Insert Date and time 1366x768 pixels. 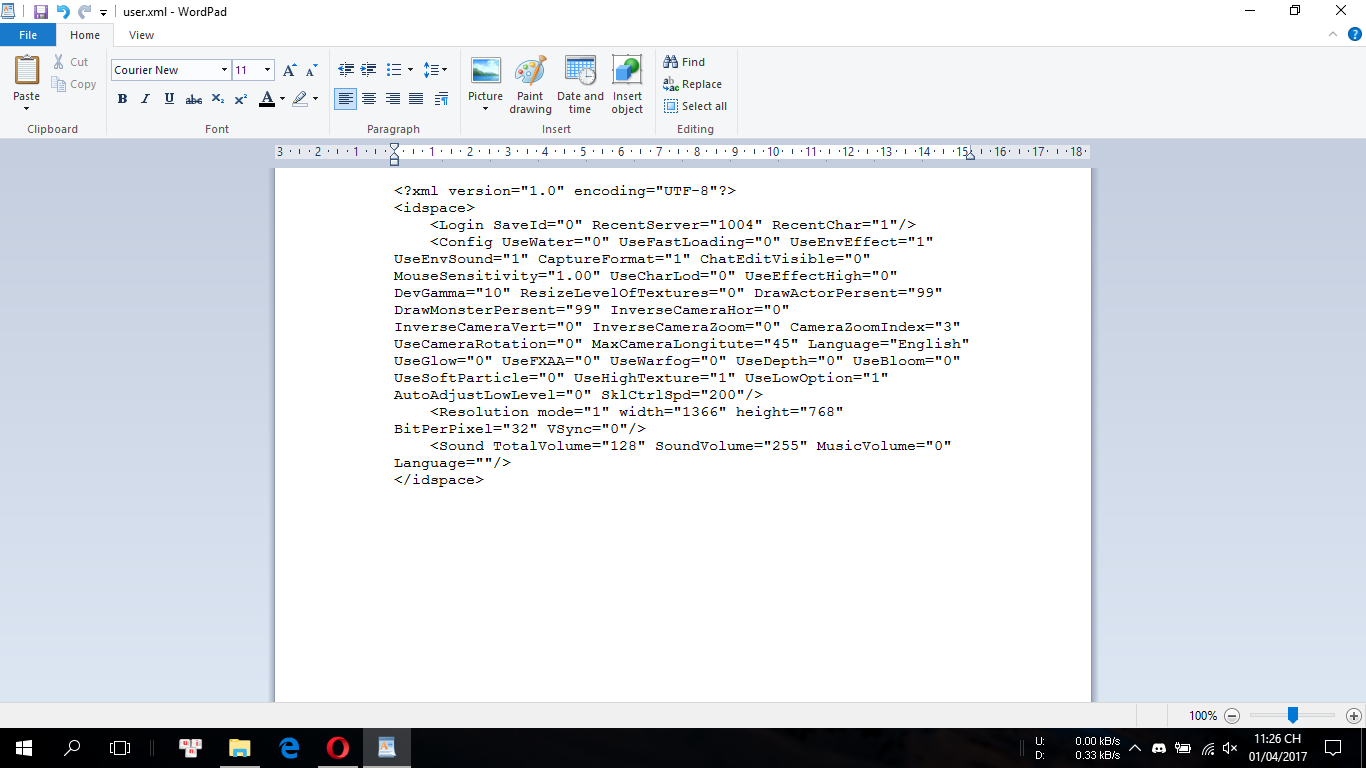[580, 84]
